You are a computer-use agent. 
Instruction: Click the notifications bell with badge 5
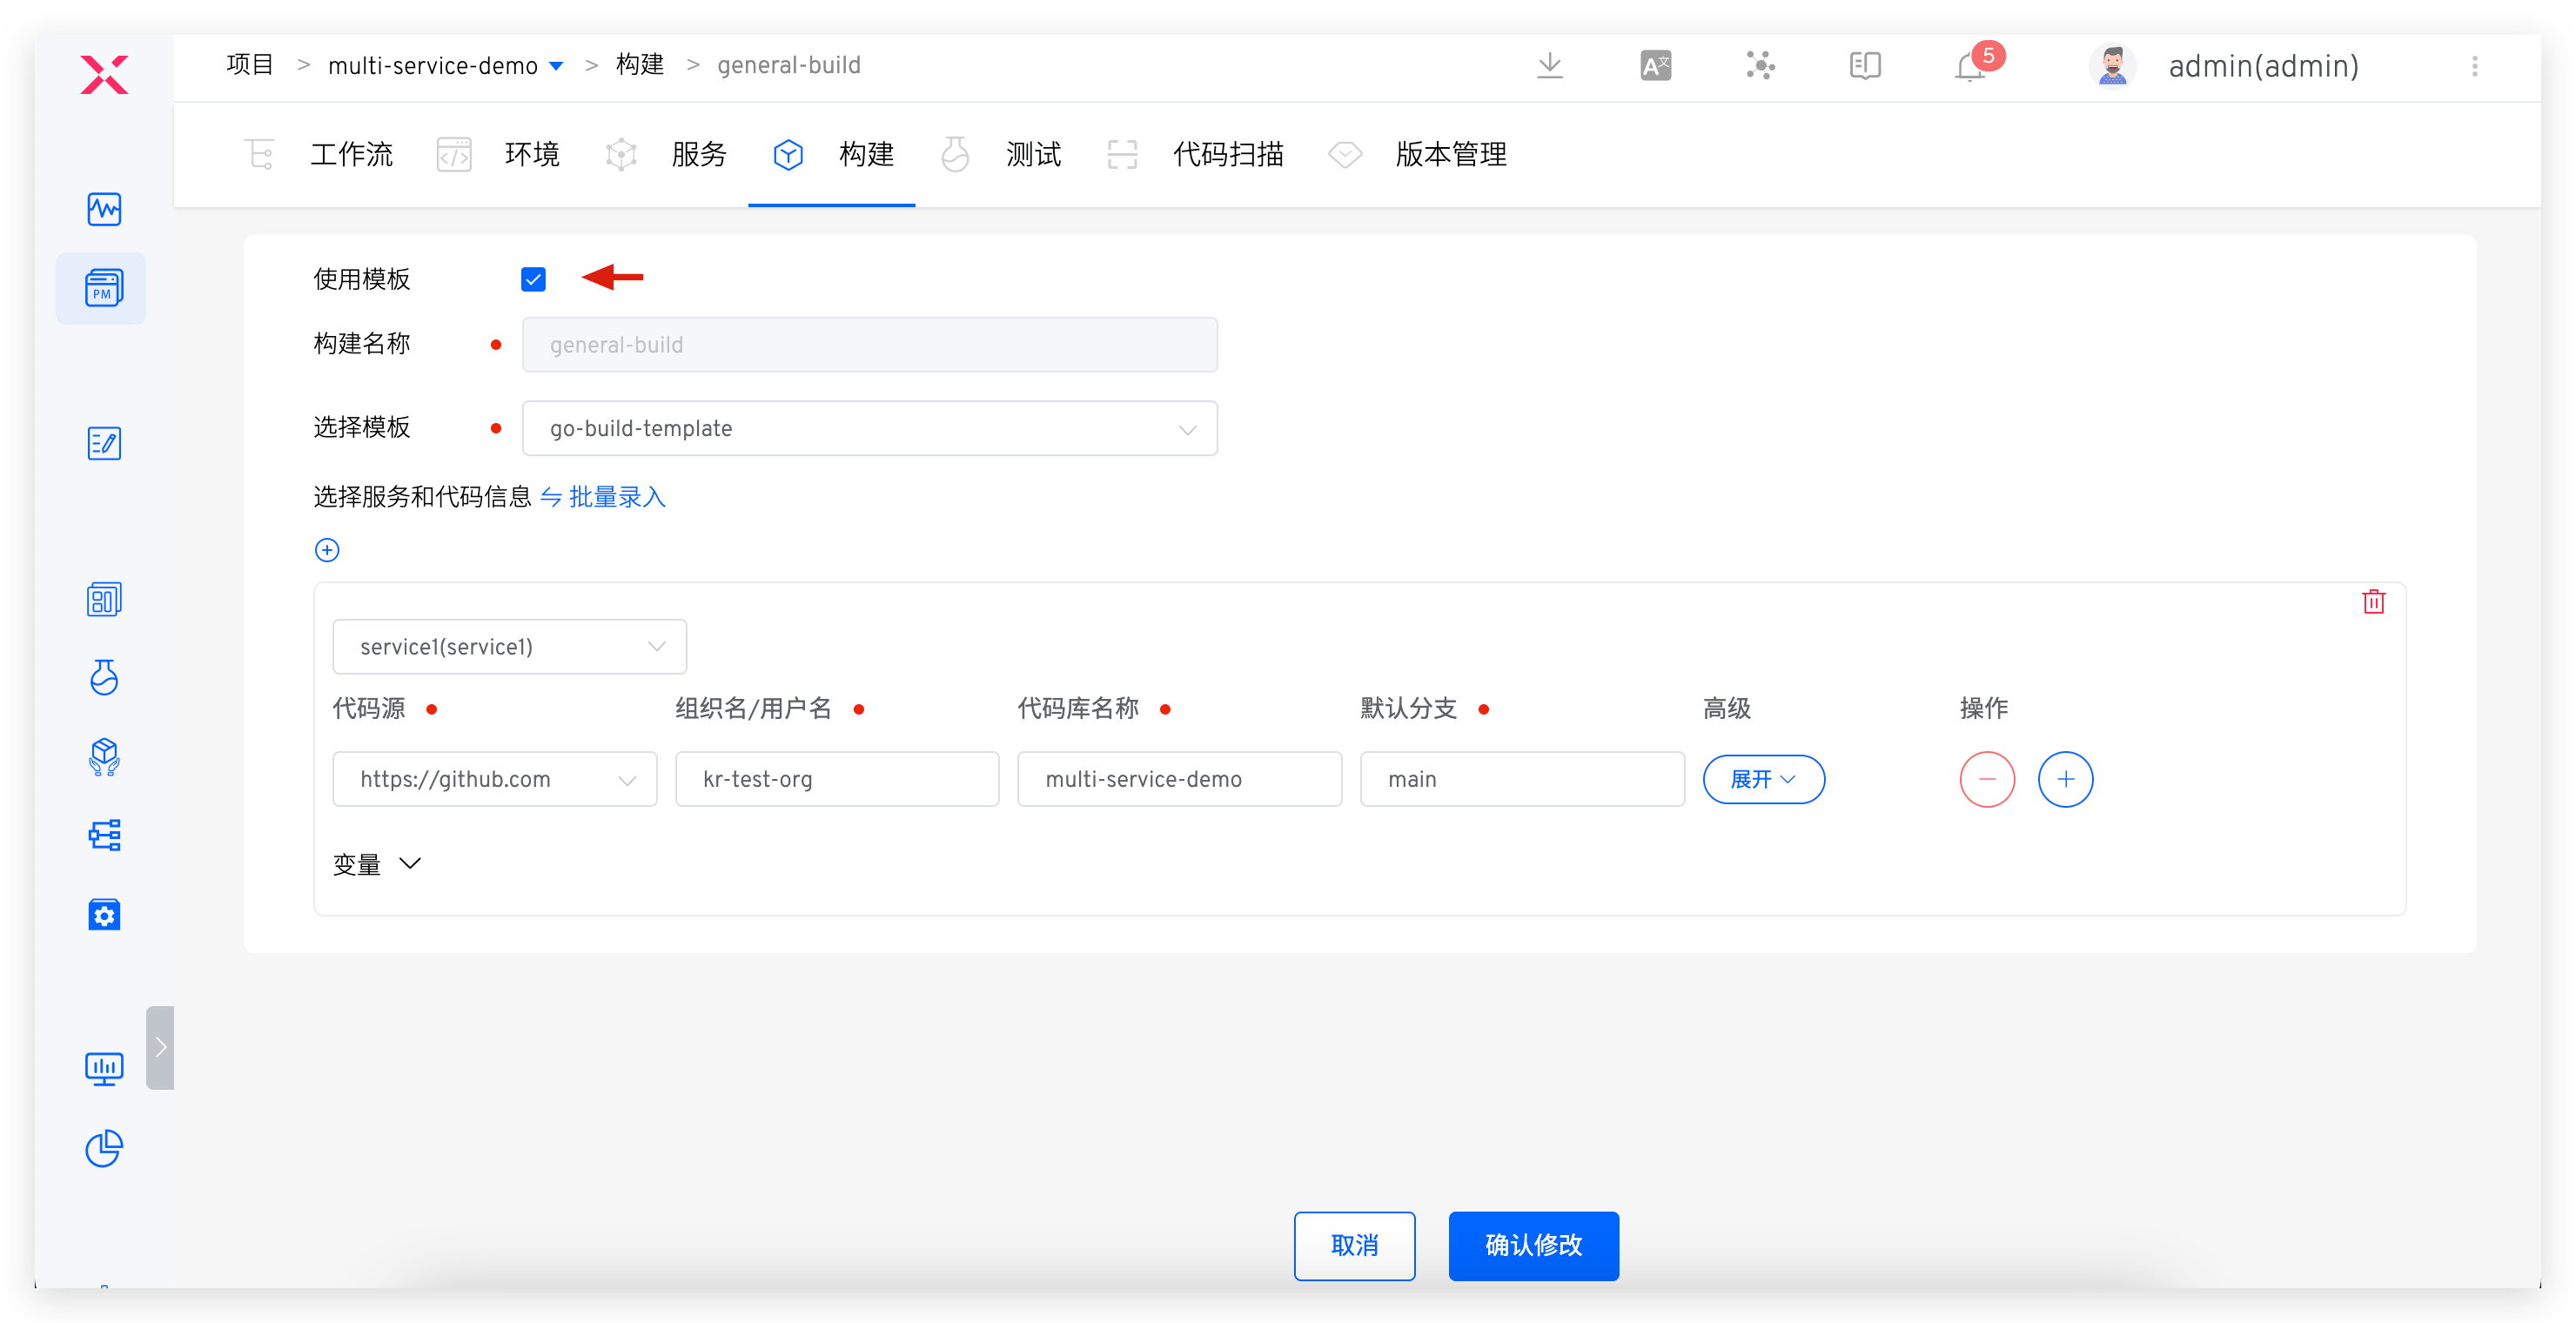tap(1968, 66)
